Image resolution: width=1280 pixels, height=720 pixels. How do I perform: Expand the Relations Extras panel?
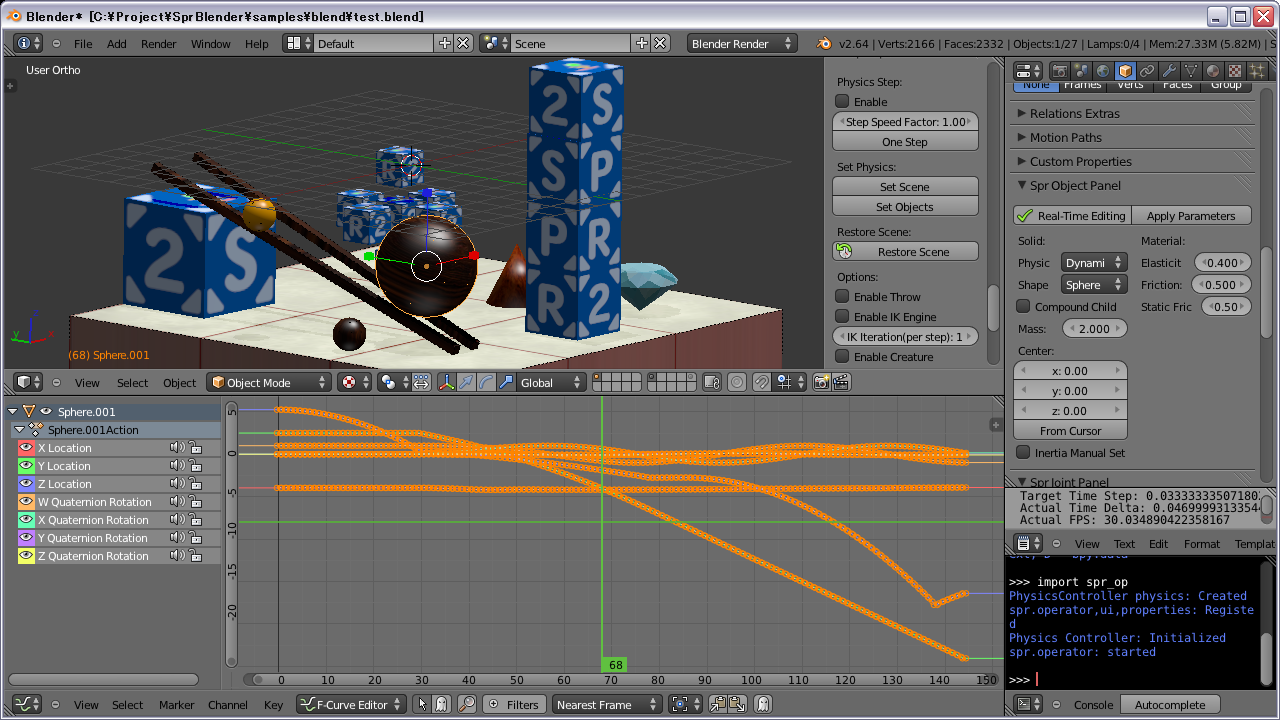(1022, 113)
